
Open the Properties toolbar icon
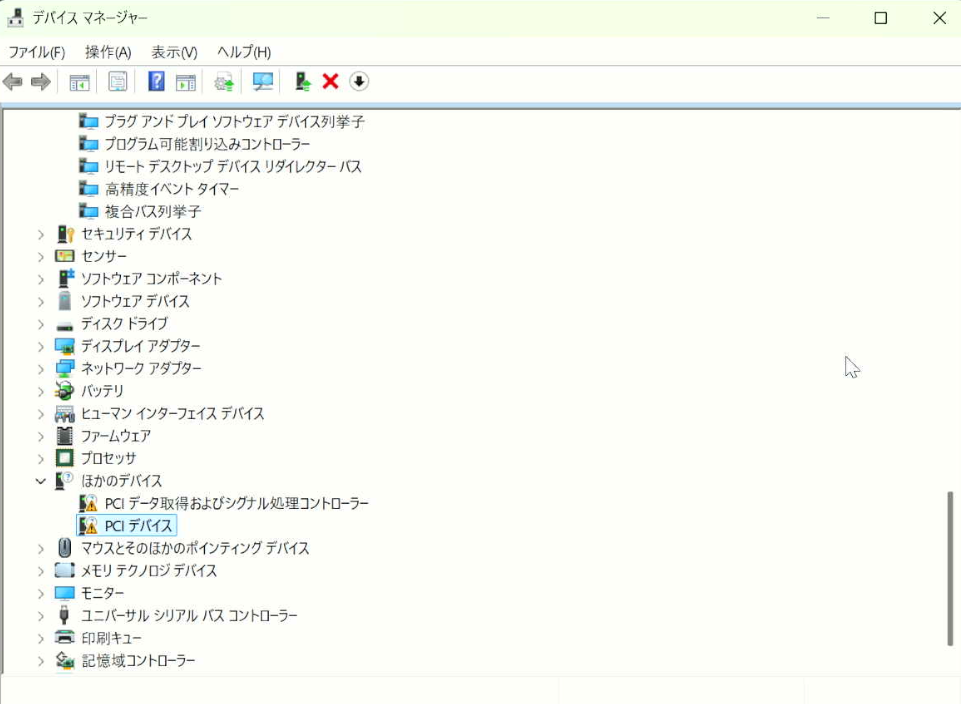tap(117, 81)
